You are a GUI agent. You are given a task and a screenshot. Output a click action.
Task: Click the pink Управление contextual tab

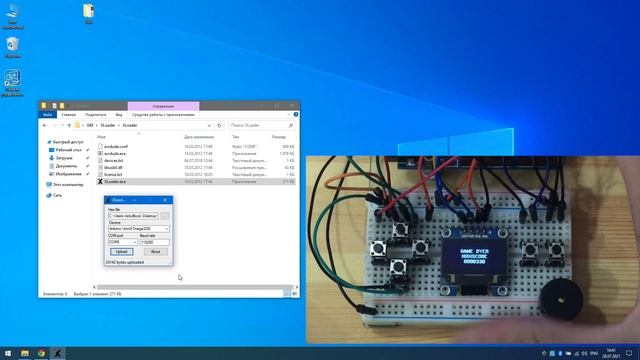click(x=163, y=106)
